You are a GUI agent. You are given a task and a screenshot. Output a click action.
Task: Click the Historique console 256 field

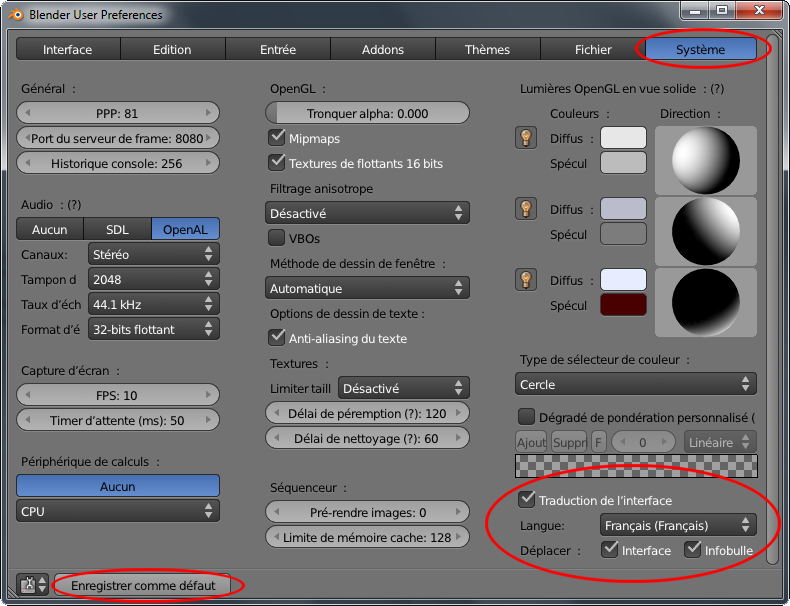point(118,163)
